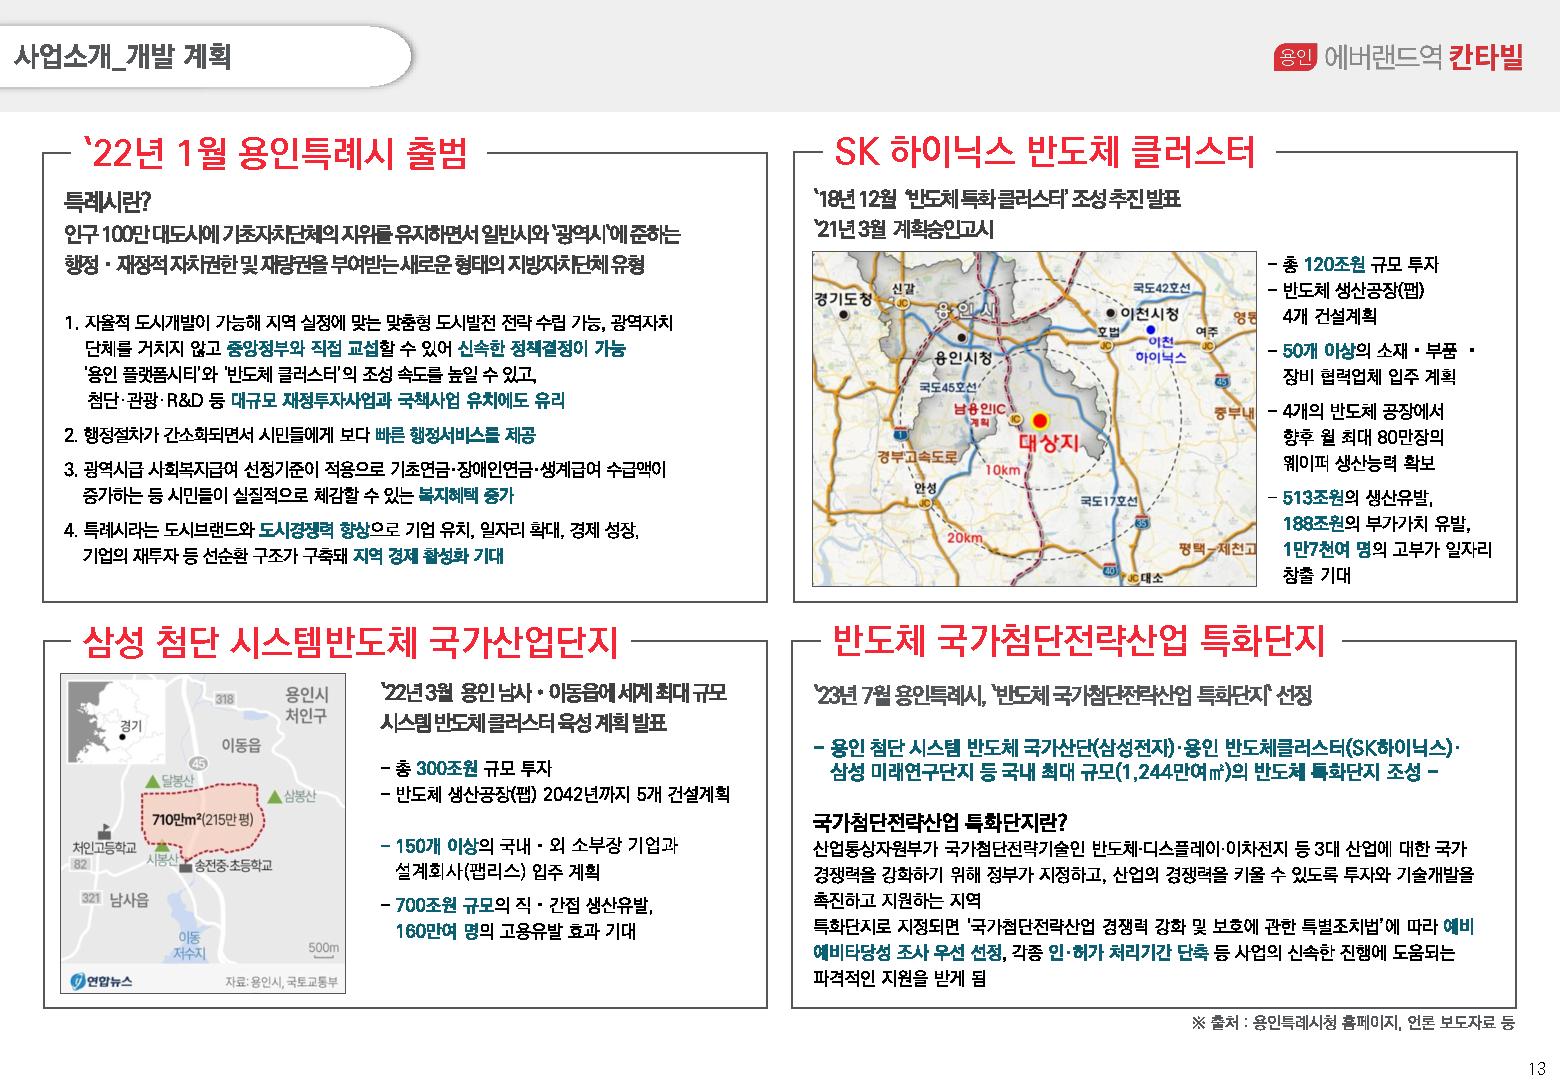Viewport: 1560px width, 1080px height.
Task: Click the 318 road number badge
Action: (224, 699)
